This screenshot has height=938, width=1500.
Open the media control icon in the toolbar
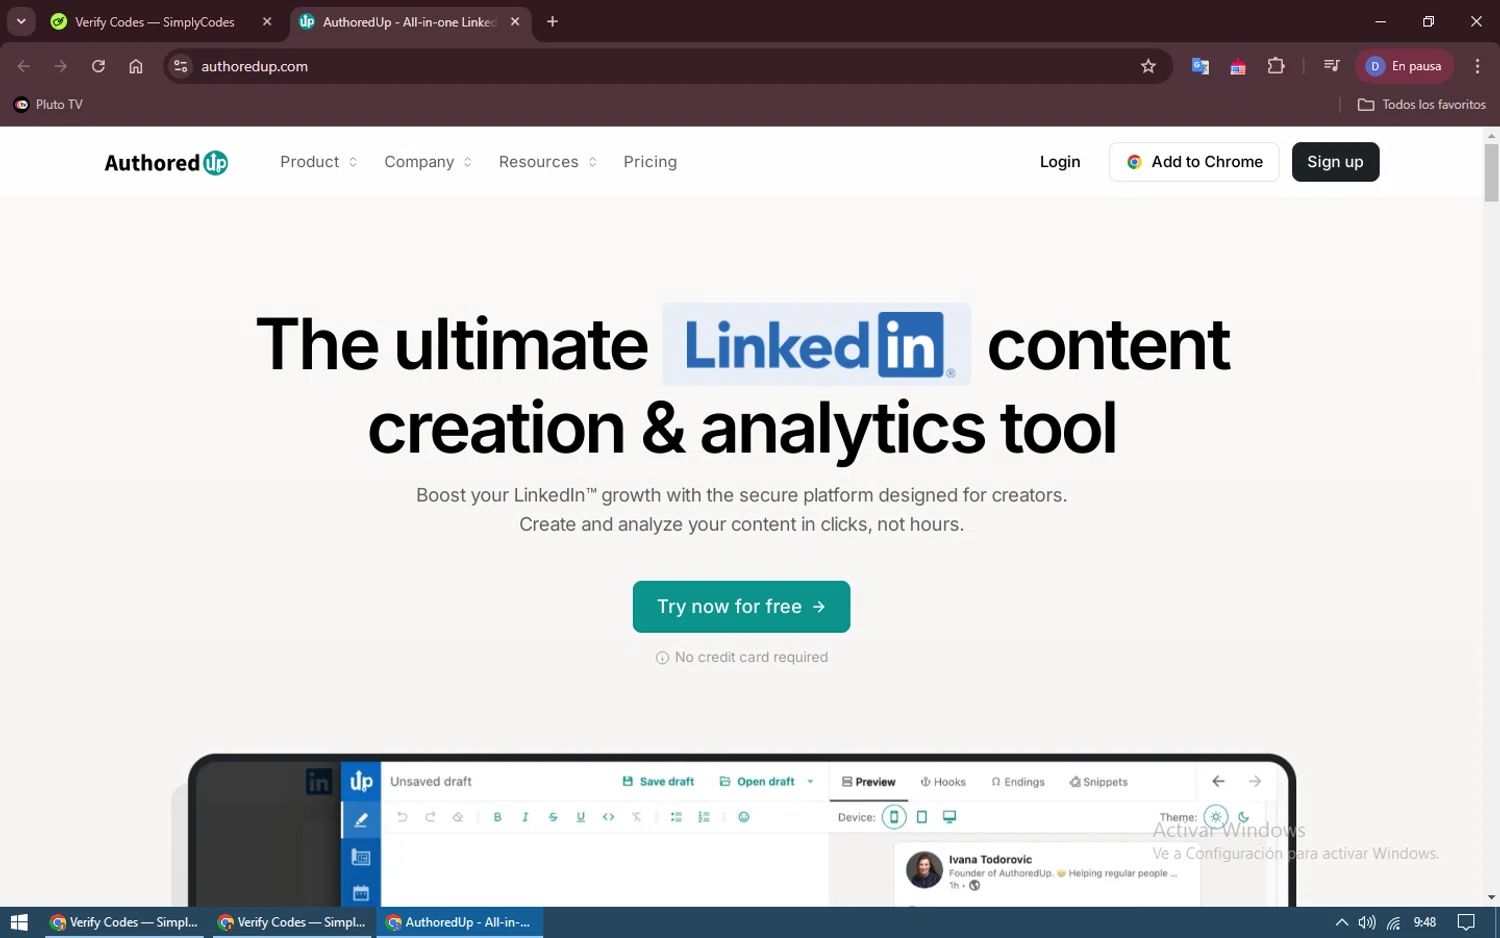click(1331, 66)
